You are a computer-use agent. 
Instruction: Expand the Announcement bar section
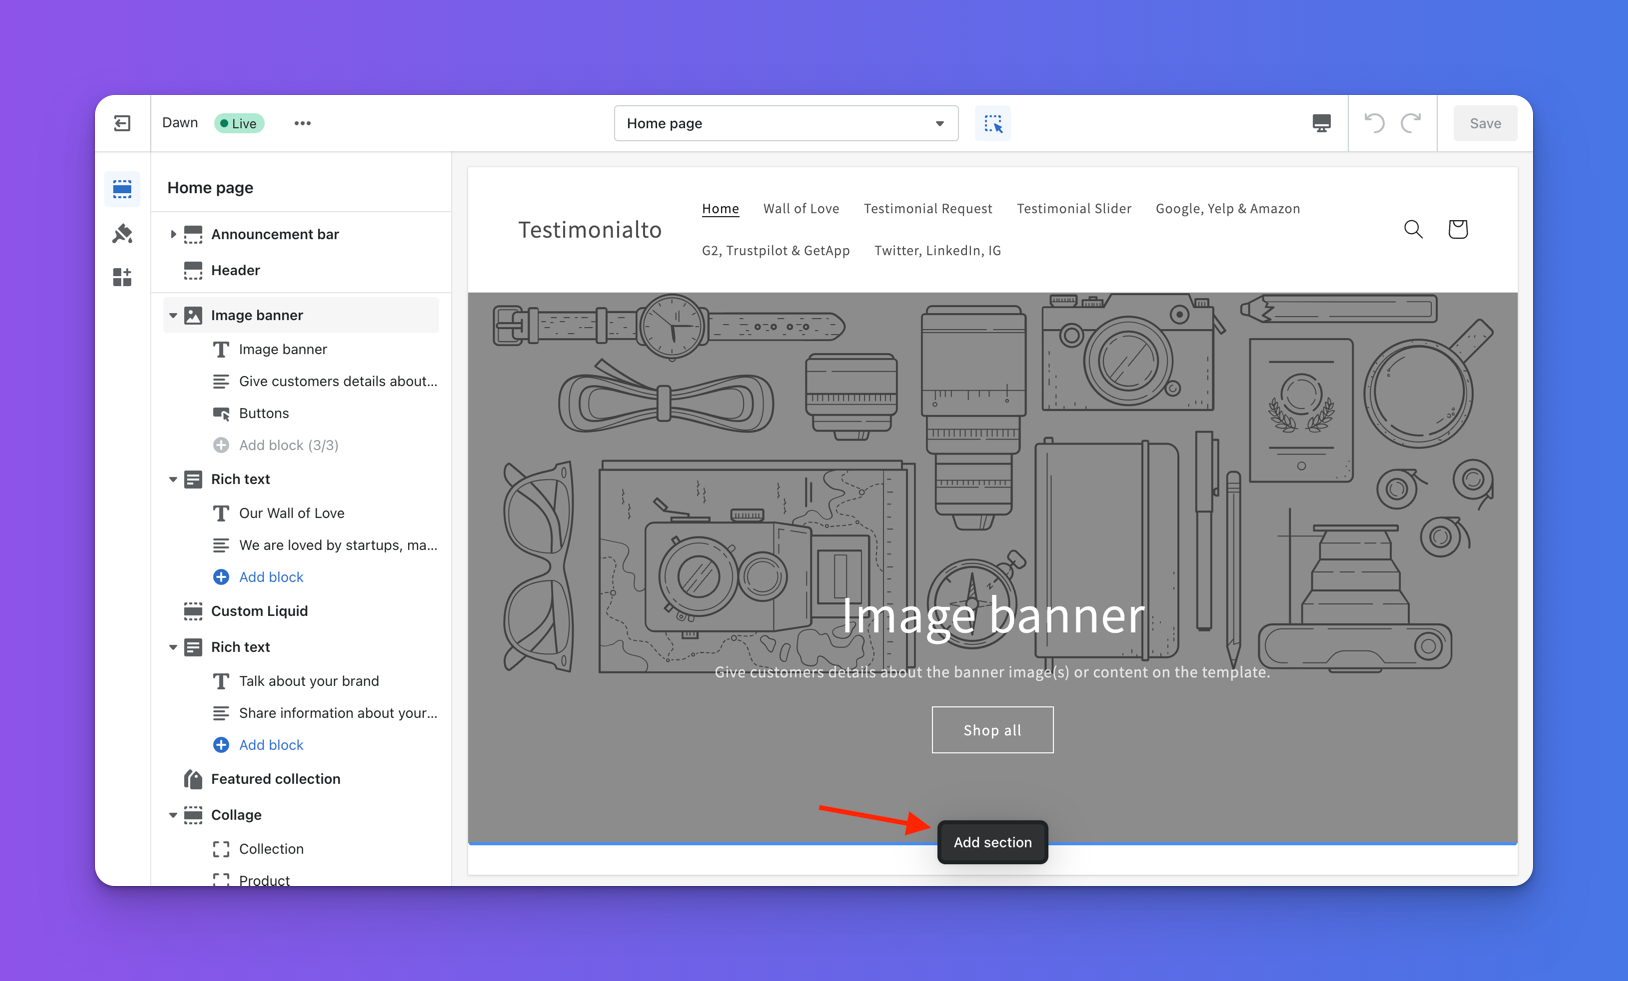coord(174,233)
